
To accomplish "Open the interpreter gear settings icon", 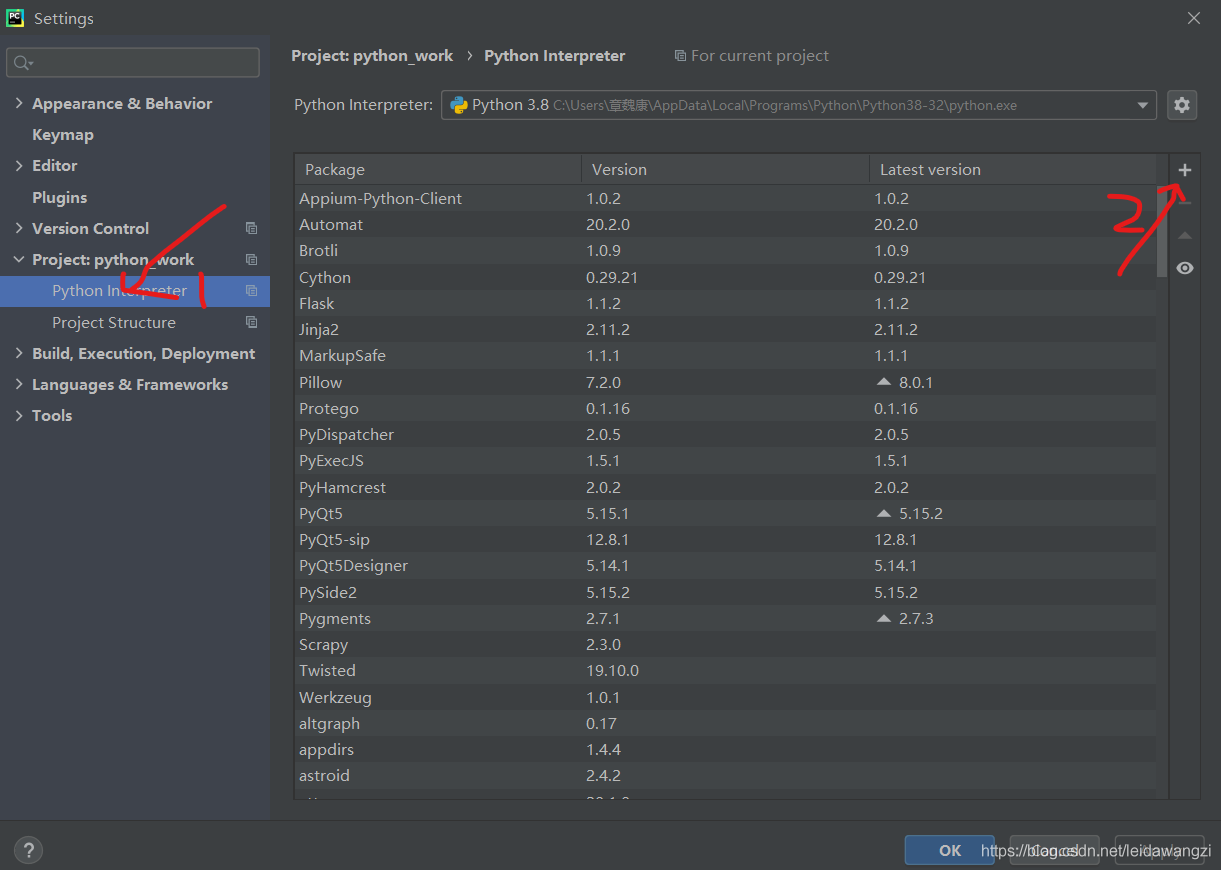I will [x=1182, y=105].
